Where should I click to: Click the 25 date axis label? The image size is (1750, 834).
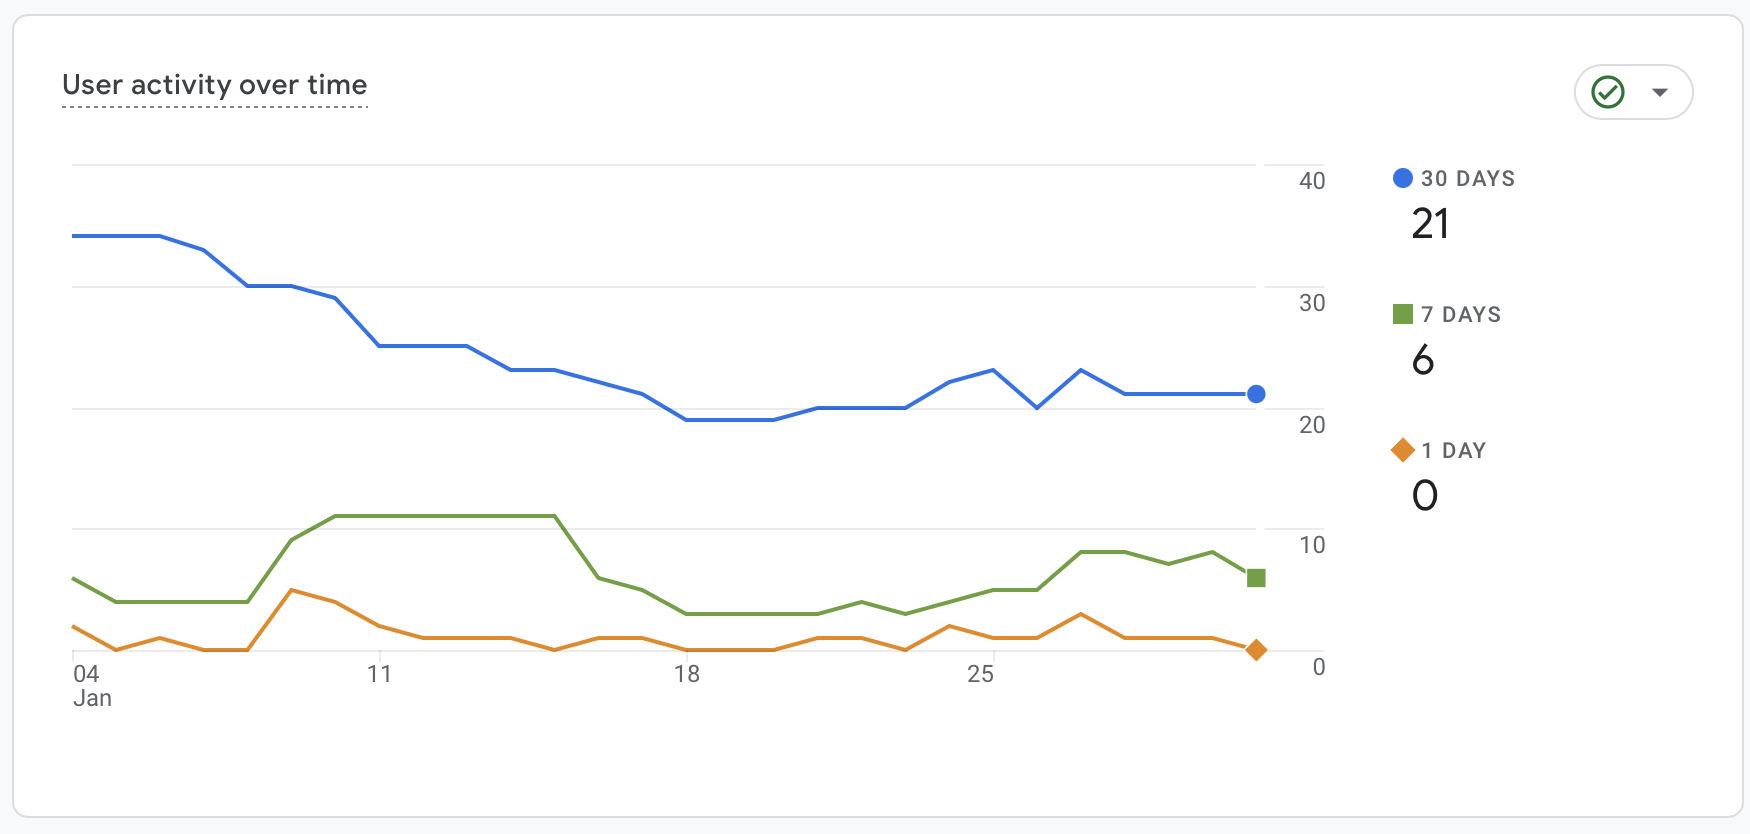pos(980,674)
